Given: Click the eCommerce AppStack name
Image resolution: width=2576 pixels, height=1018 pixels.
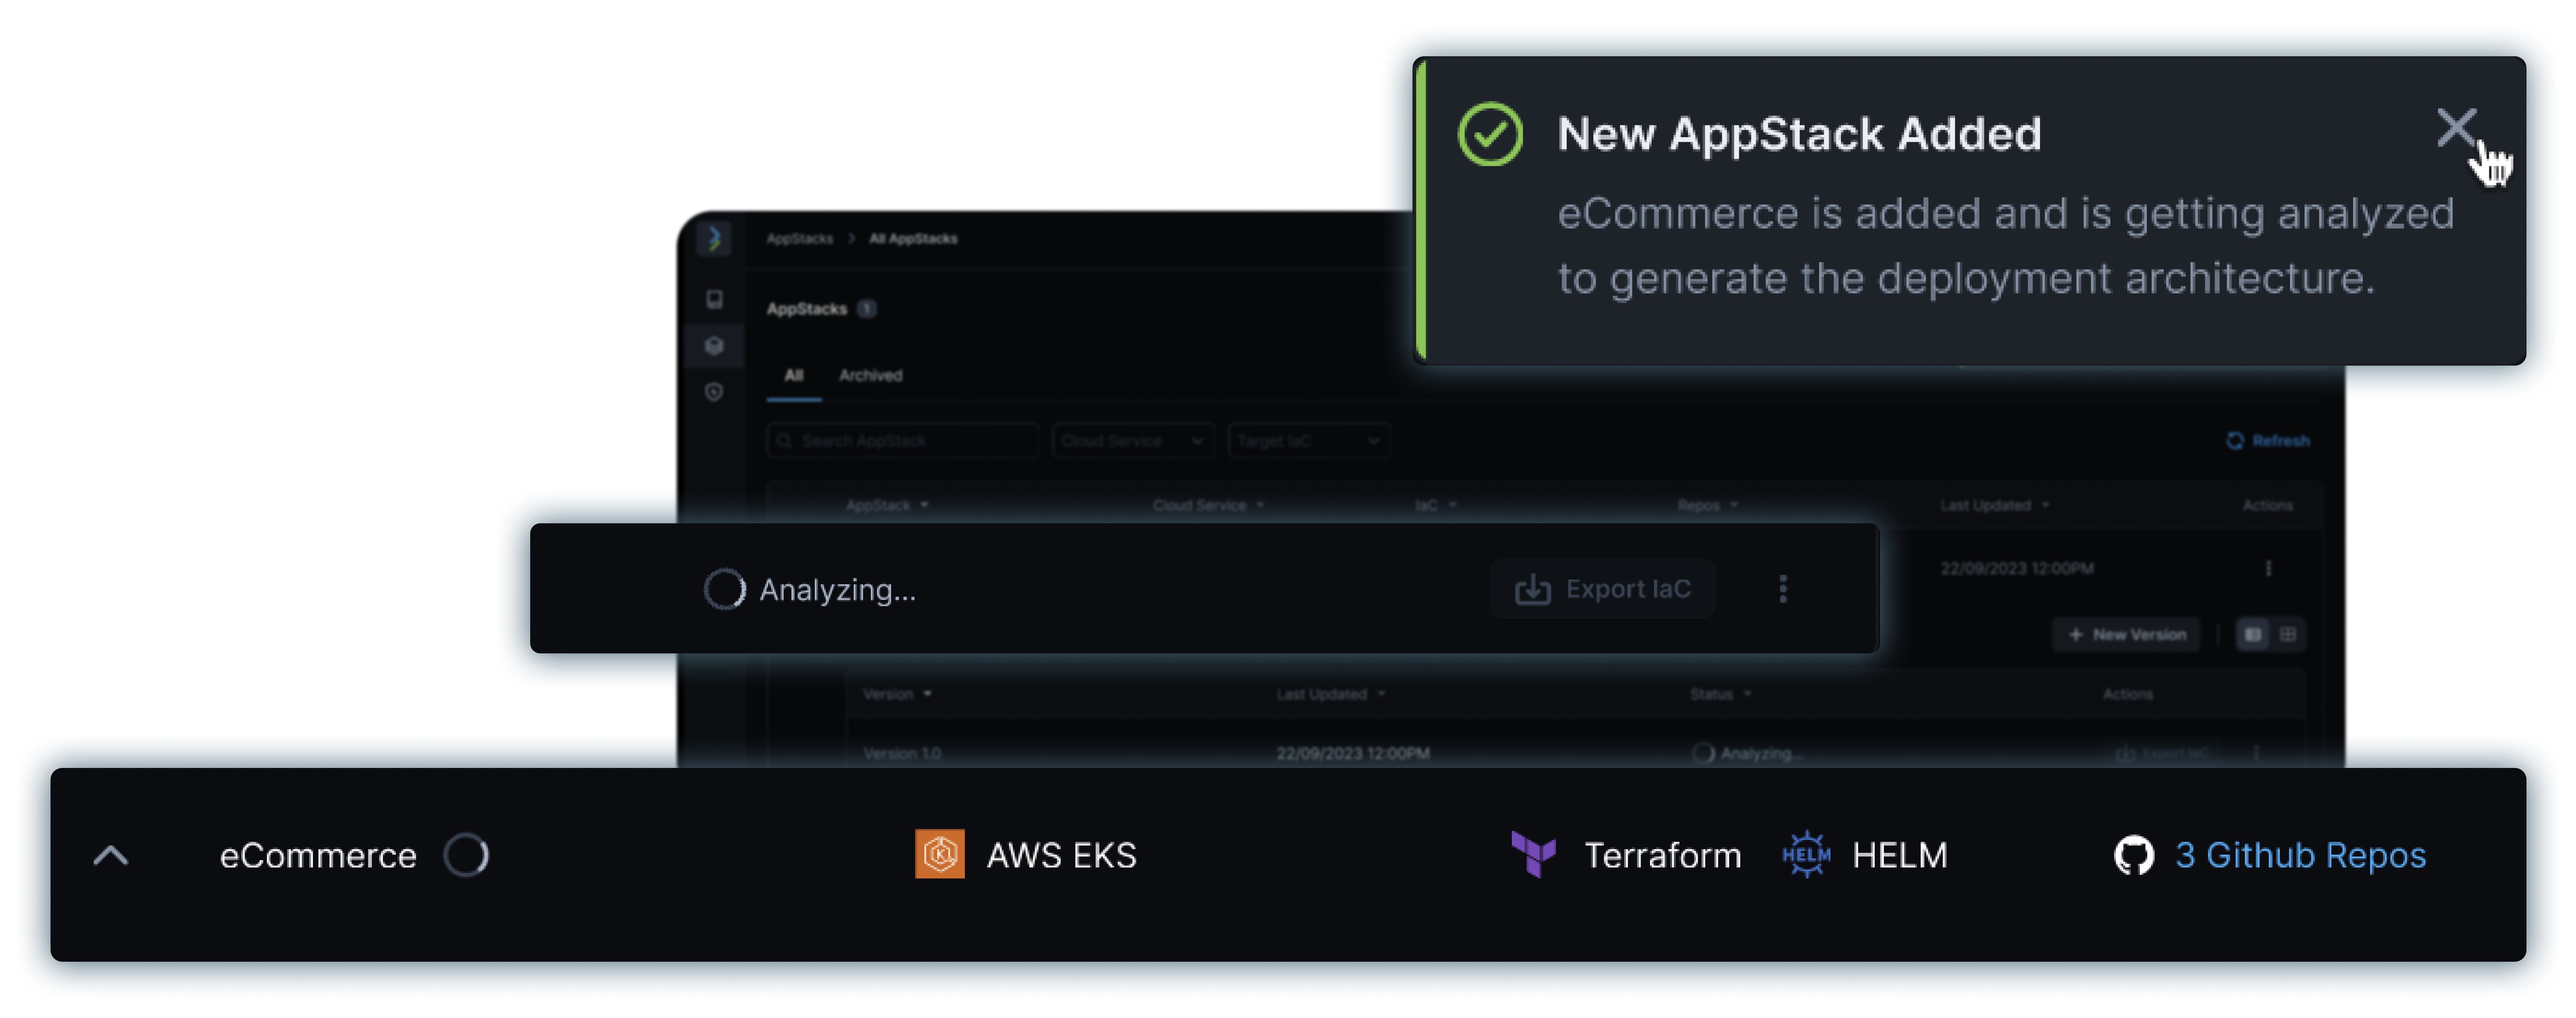Looking at the screenshot, I should coord(318,856).
